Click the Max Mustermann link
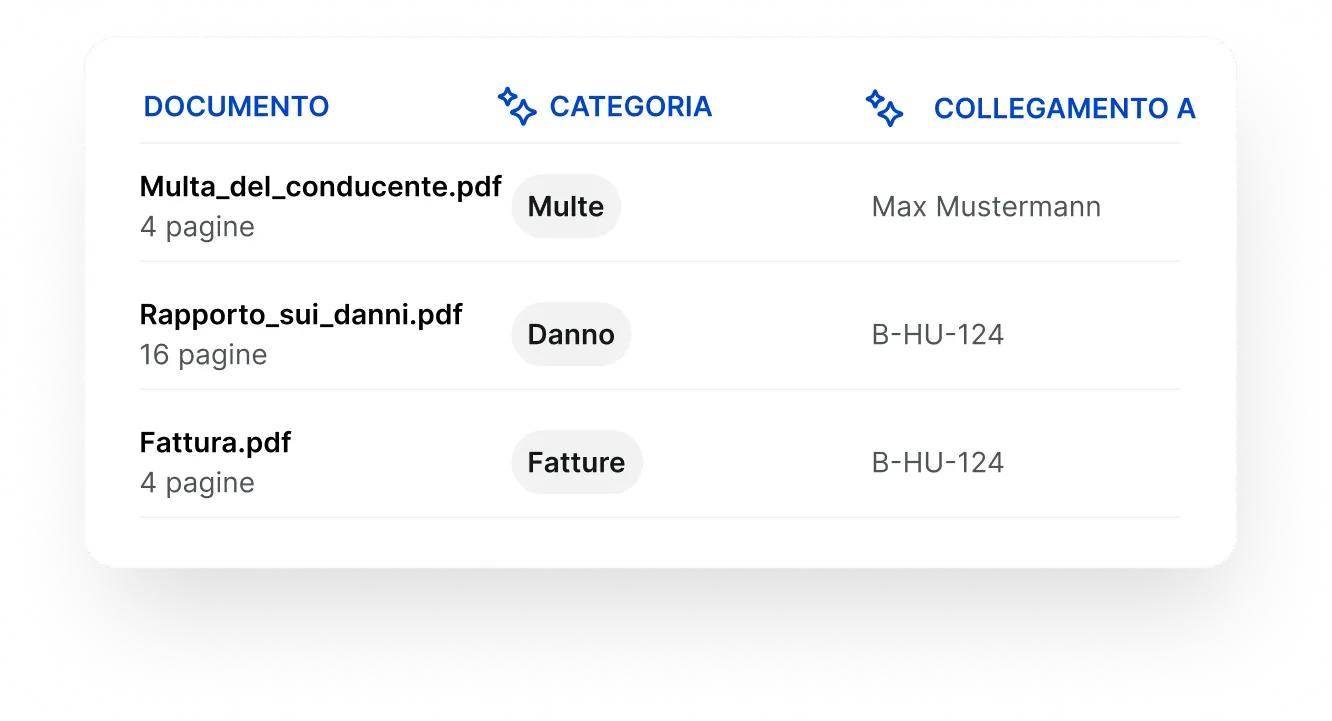The width and height of the screenshot is (1332, 721). click(986, 206)
